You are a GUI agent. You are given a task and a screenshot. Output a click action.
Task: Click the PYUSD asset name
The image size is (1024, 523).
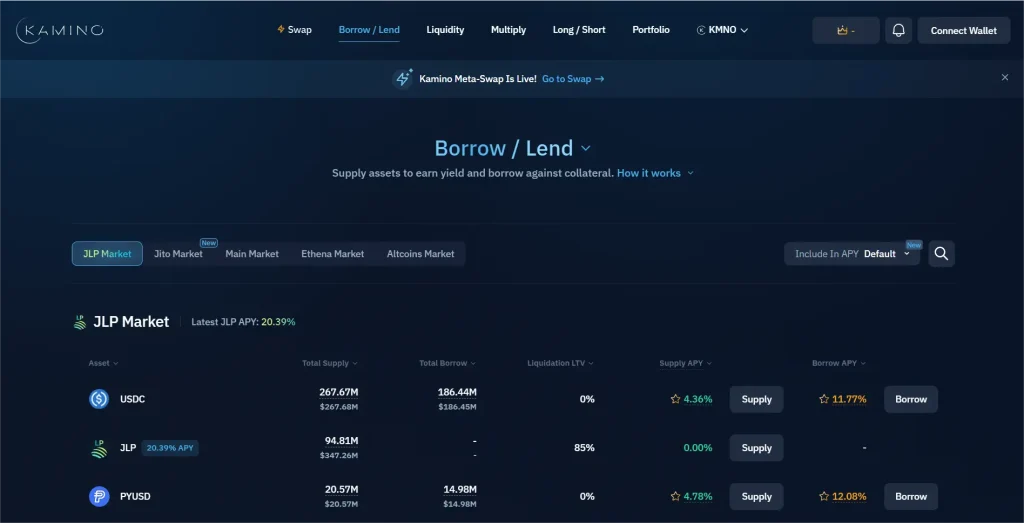[135, 496]
